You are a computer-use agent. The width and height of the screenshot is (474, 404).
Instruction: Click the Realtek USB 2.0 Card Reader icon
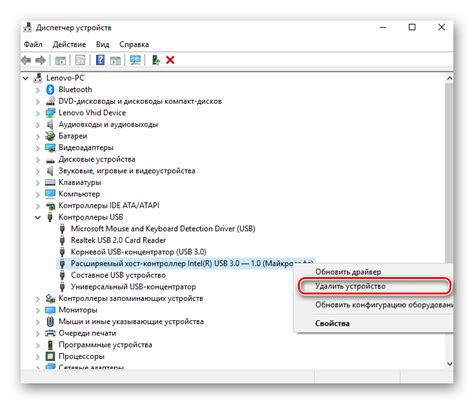coord(62,240)
